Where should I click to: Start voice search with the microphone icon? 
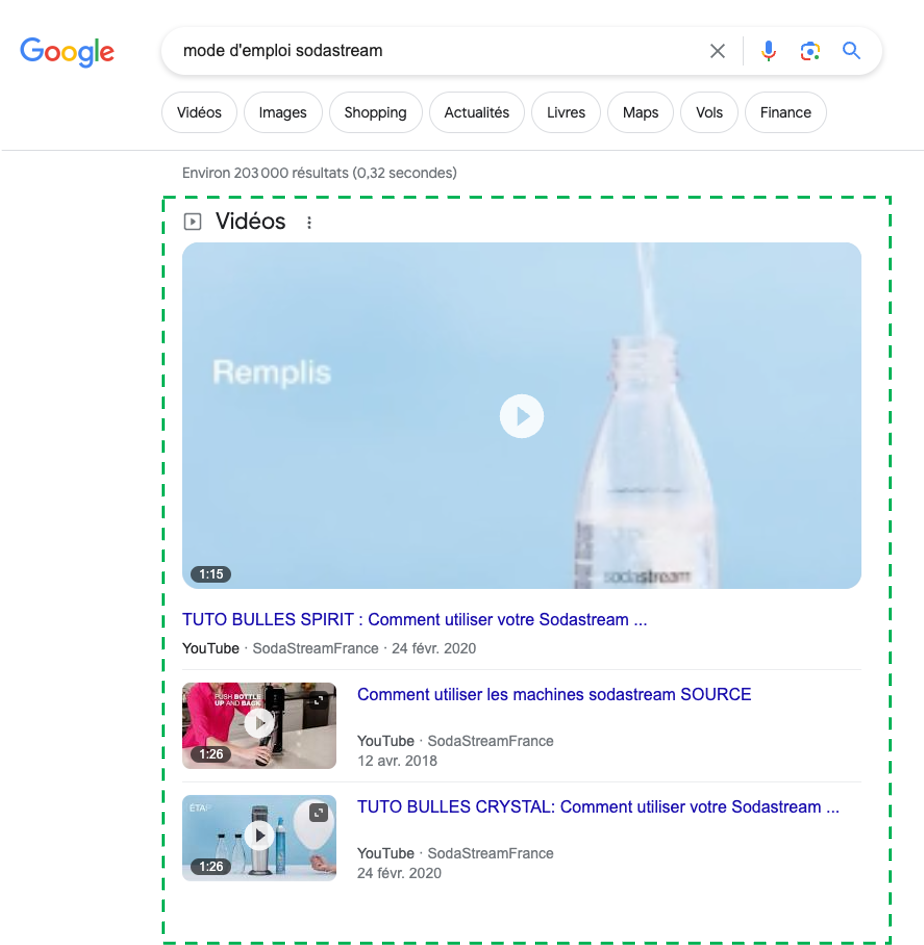tap(768, 51)
